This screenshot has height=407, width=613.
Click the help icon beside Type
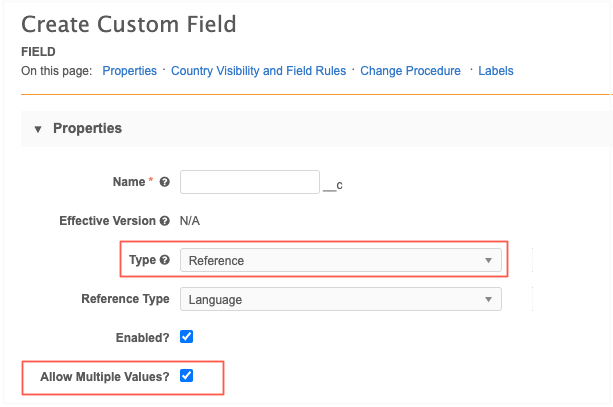[x=164, y=260]
